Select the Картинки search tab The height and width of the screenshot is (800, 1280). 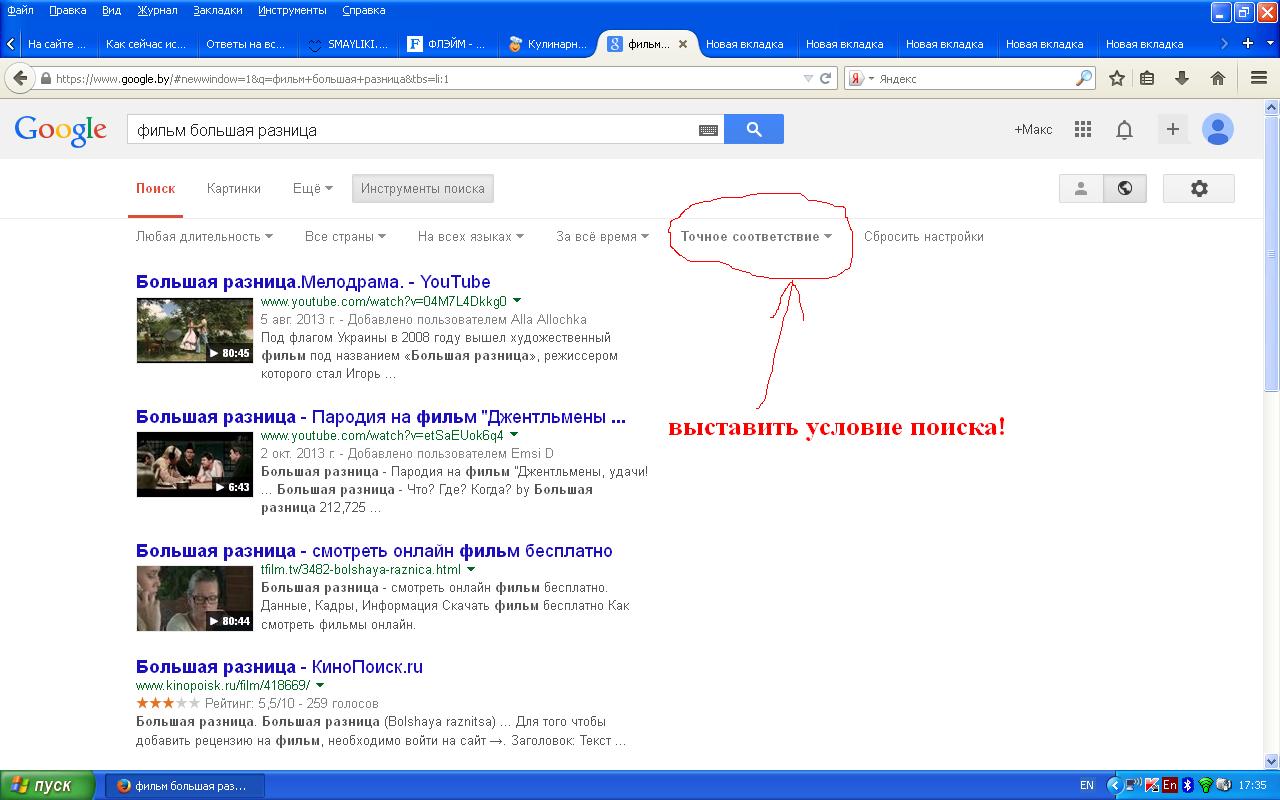click(x=234, y=188)
